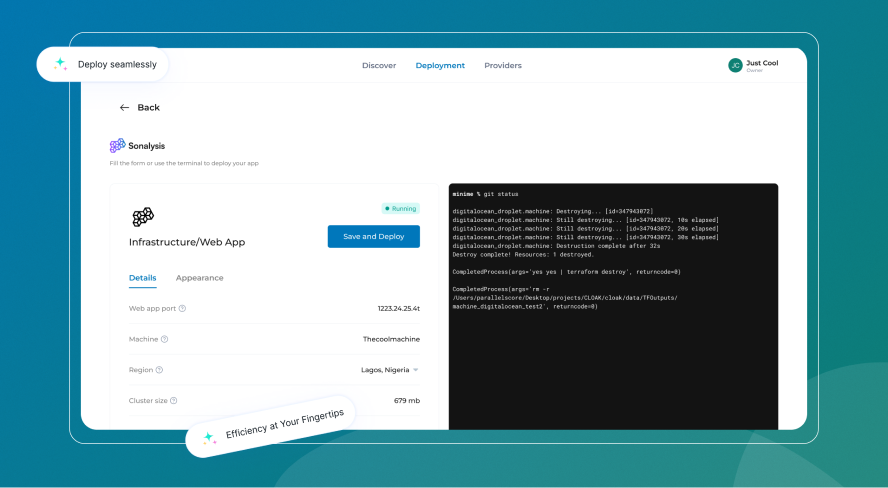
Task: Click the Back link text
Action: 148,108
